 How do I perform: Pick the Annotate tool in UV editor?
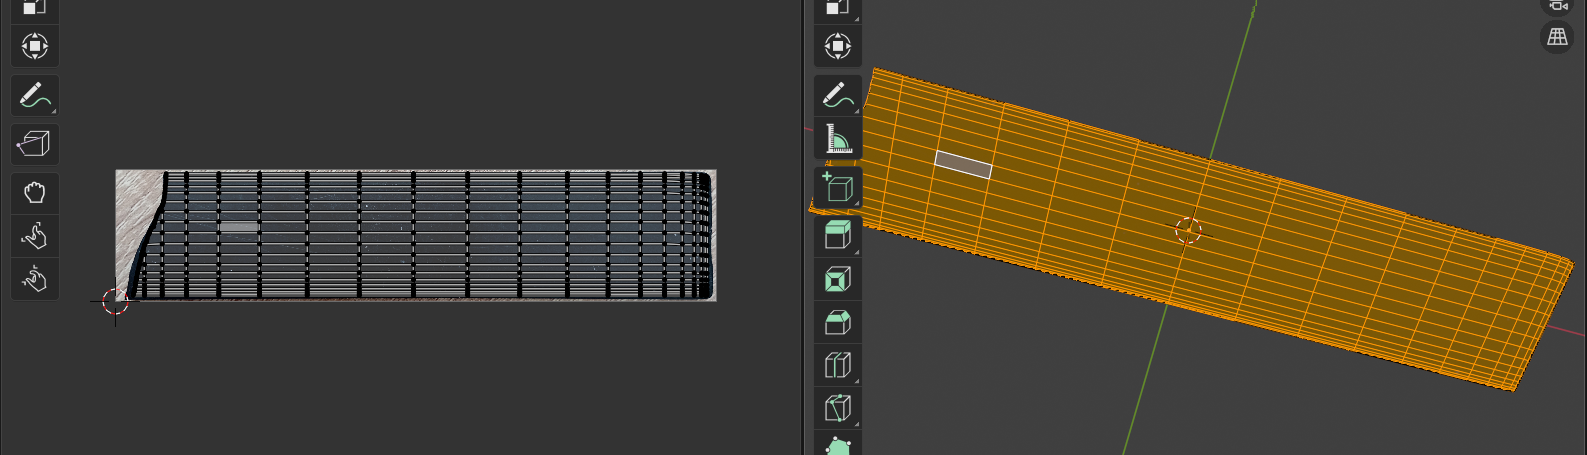35,96
